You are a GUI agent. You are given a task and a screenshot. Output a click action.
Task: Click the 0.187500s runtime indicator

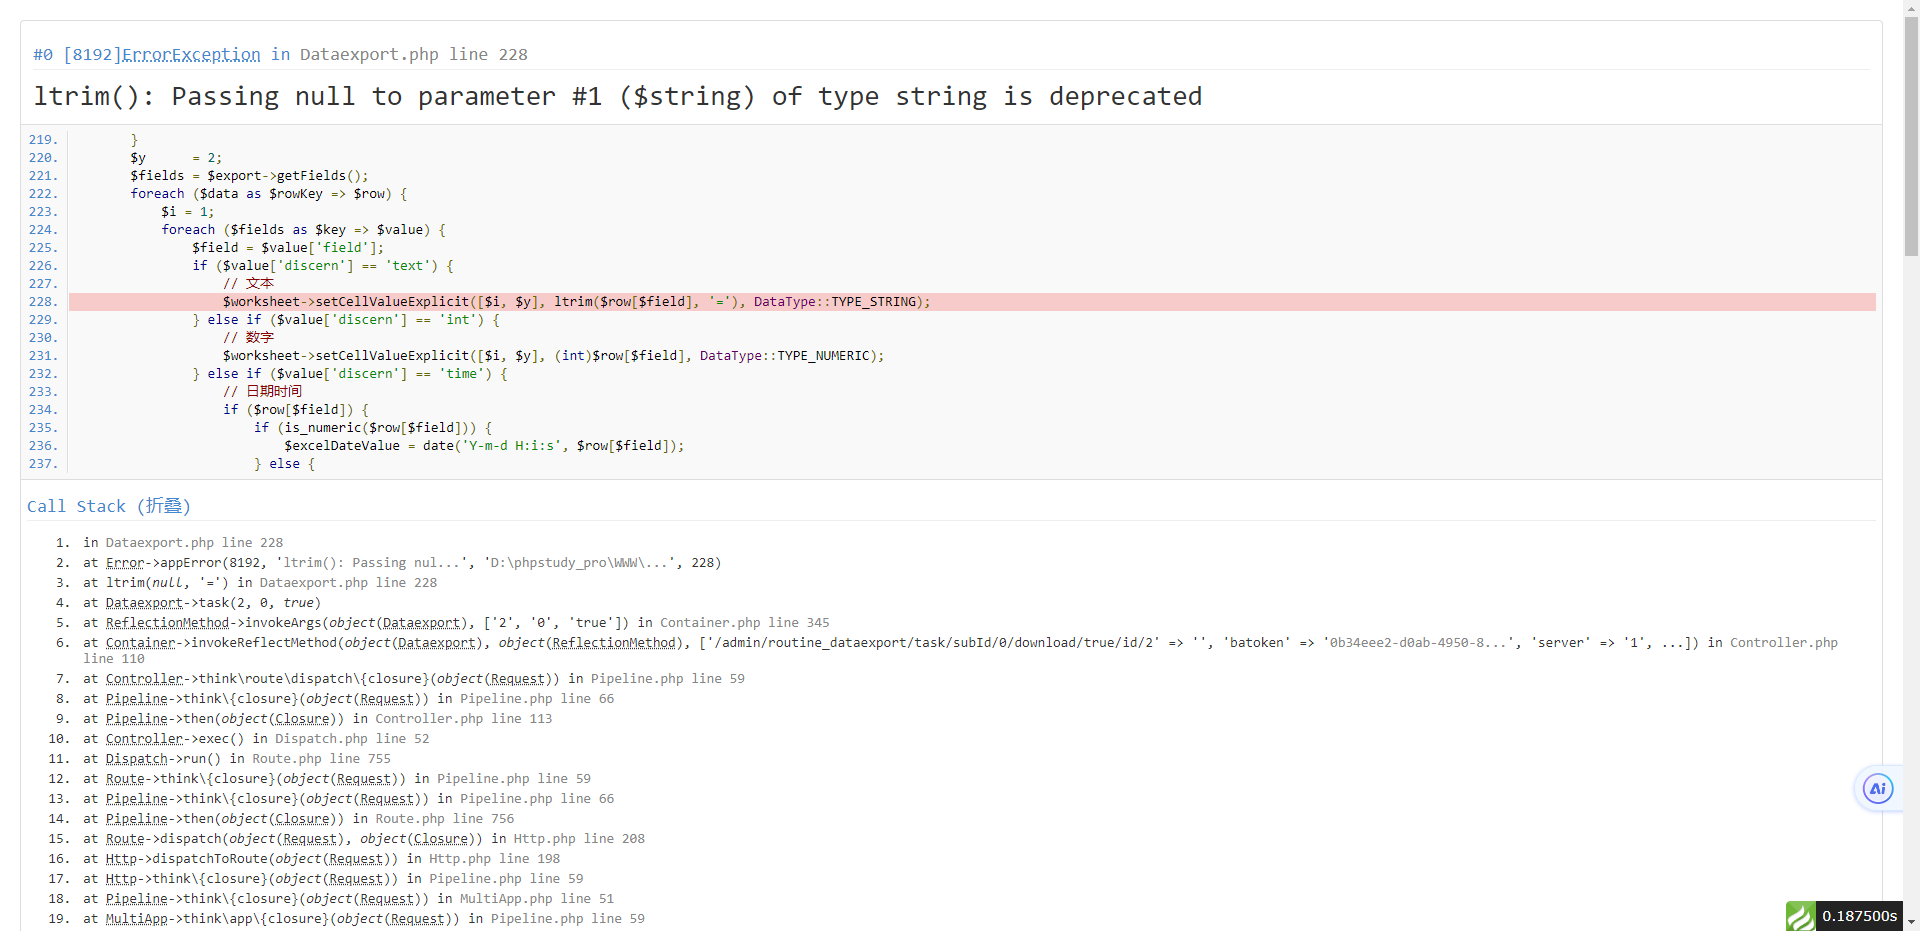point(1859,916)
